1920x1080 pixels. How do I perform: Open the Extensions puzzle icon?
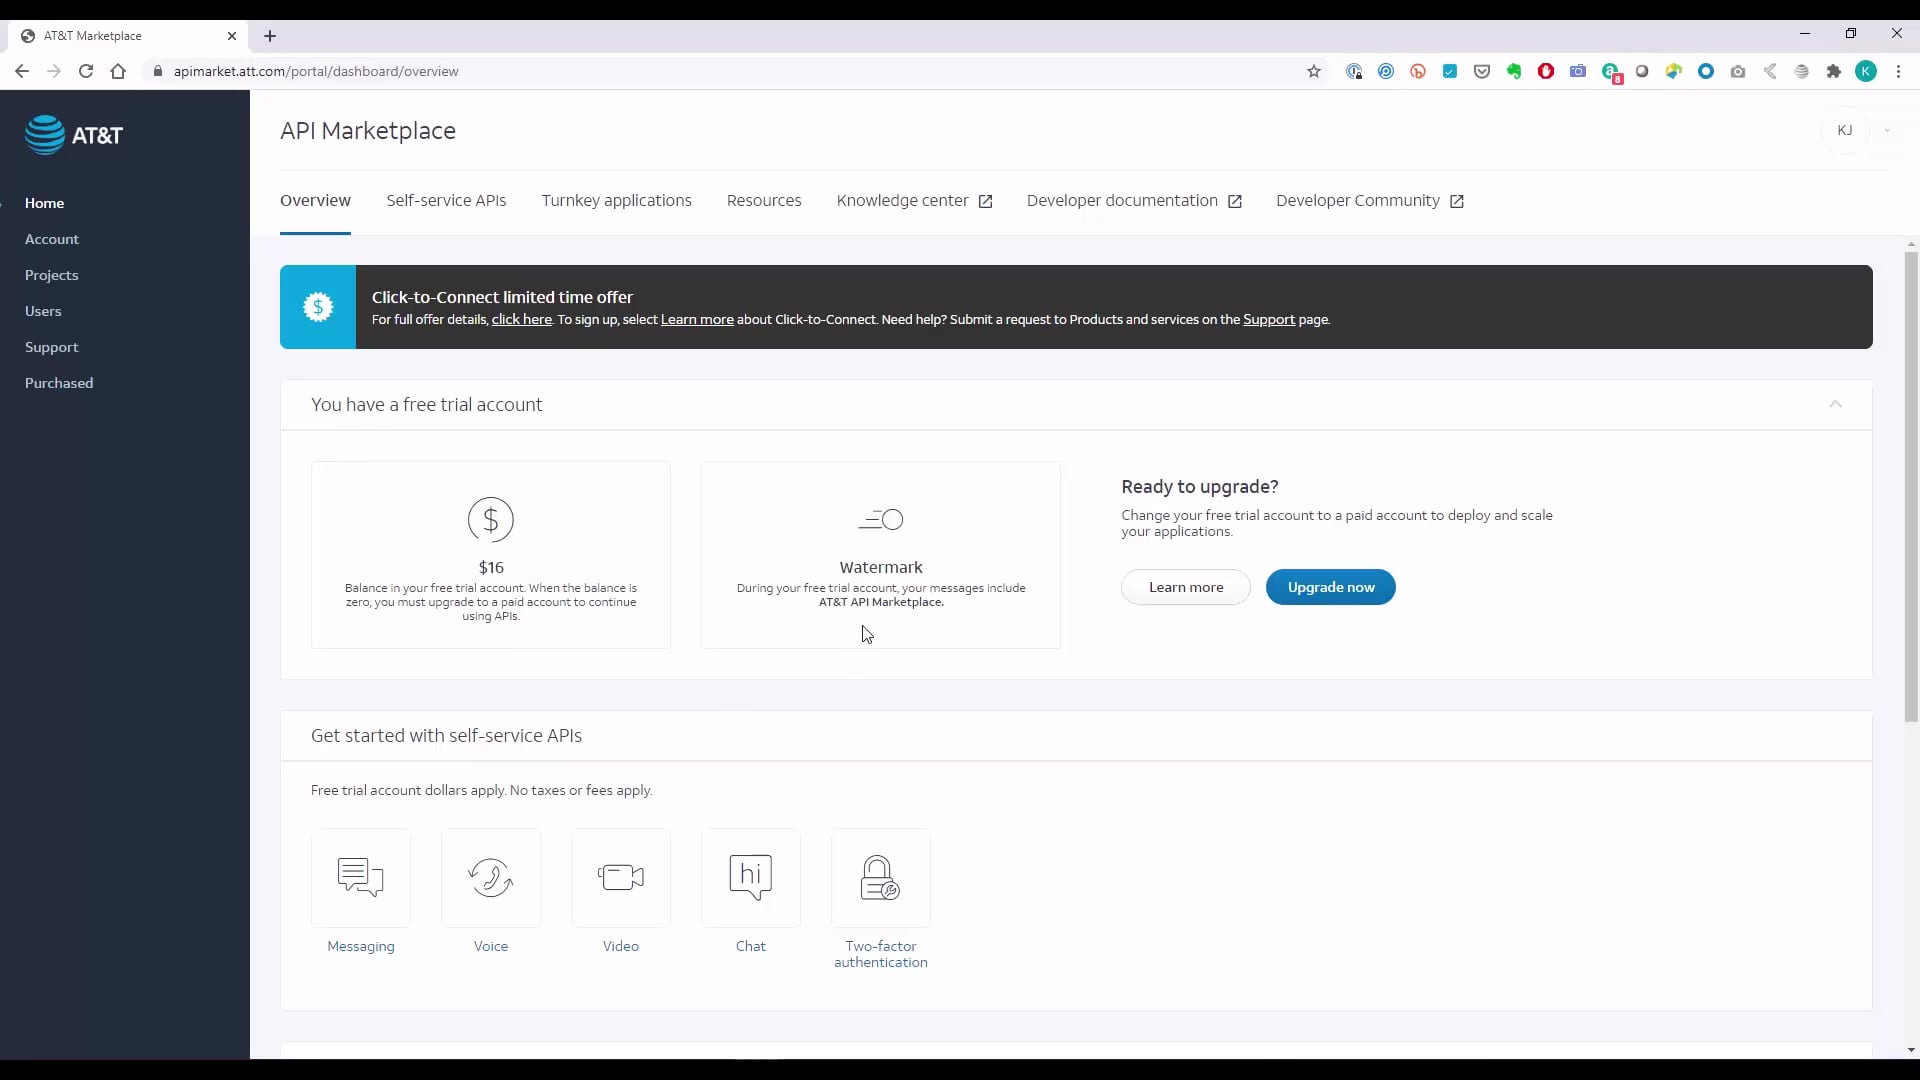[x=1834, y=71]
